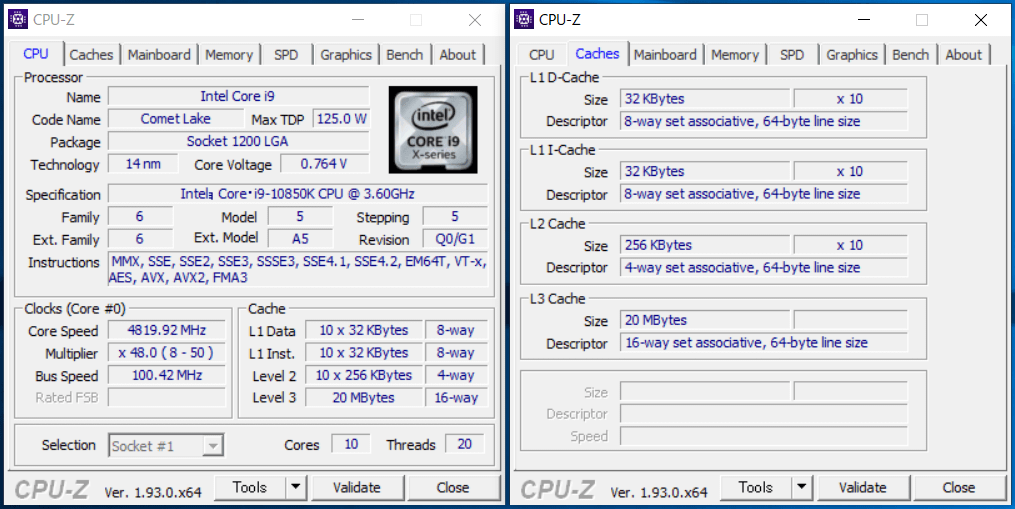Click the Close button in left window
This screenshot has height=509, width=1015.
(452, 488)
